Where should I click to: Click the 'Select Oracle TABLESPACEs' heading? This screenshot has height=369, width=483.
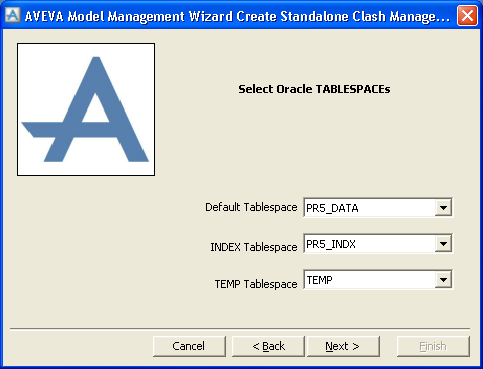coord(314,89)
